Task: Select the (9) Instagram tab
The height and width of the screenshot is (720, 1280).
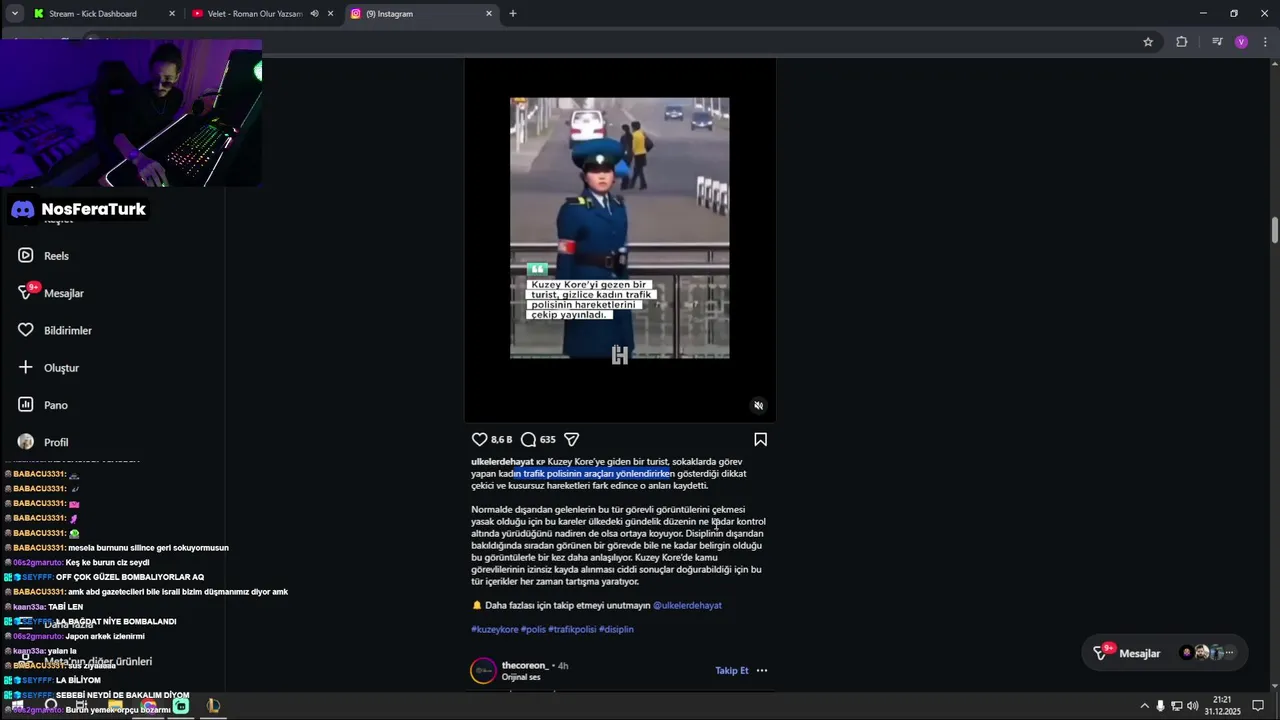Action: tap(420, 14)
